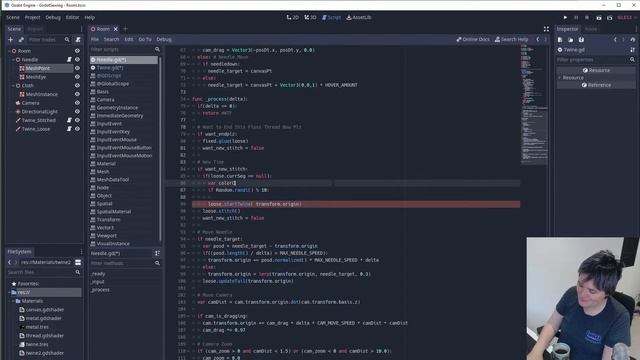Stop the running scene

coord(587,18)
